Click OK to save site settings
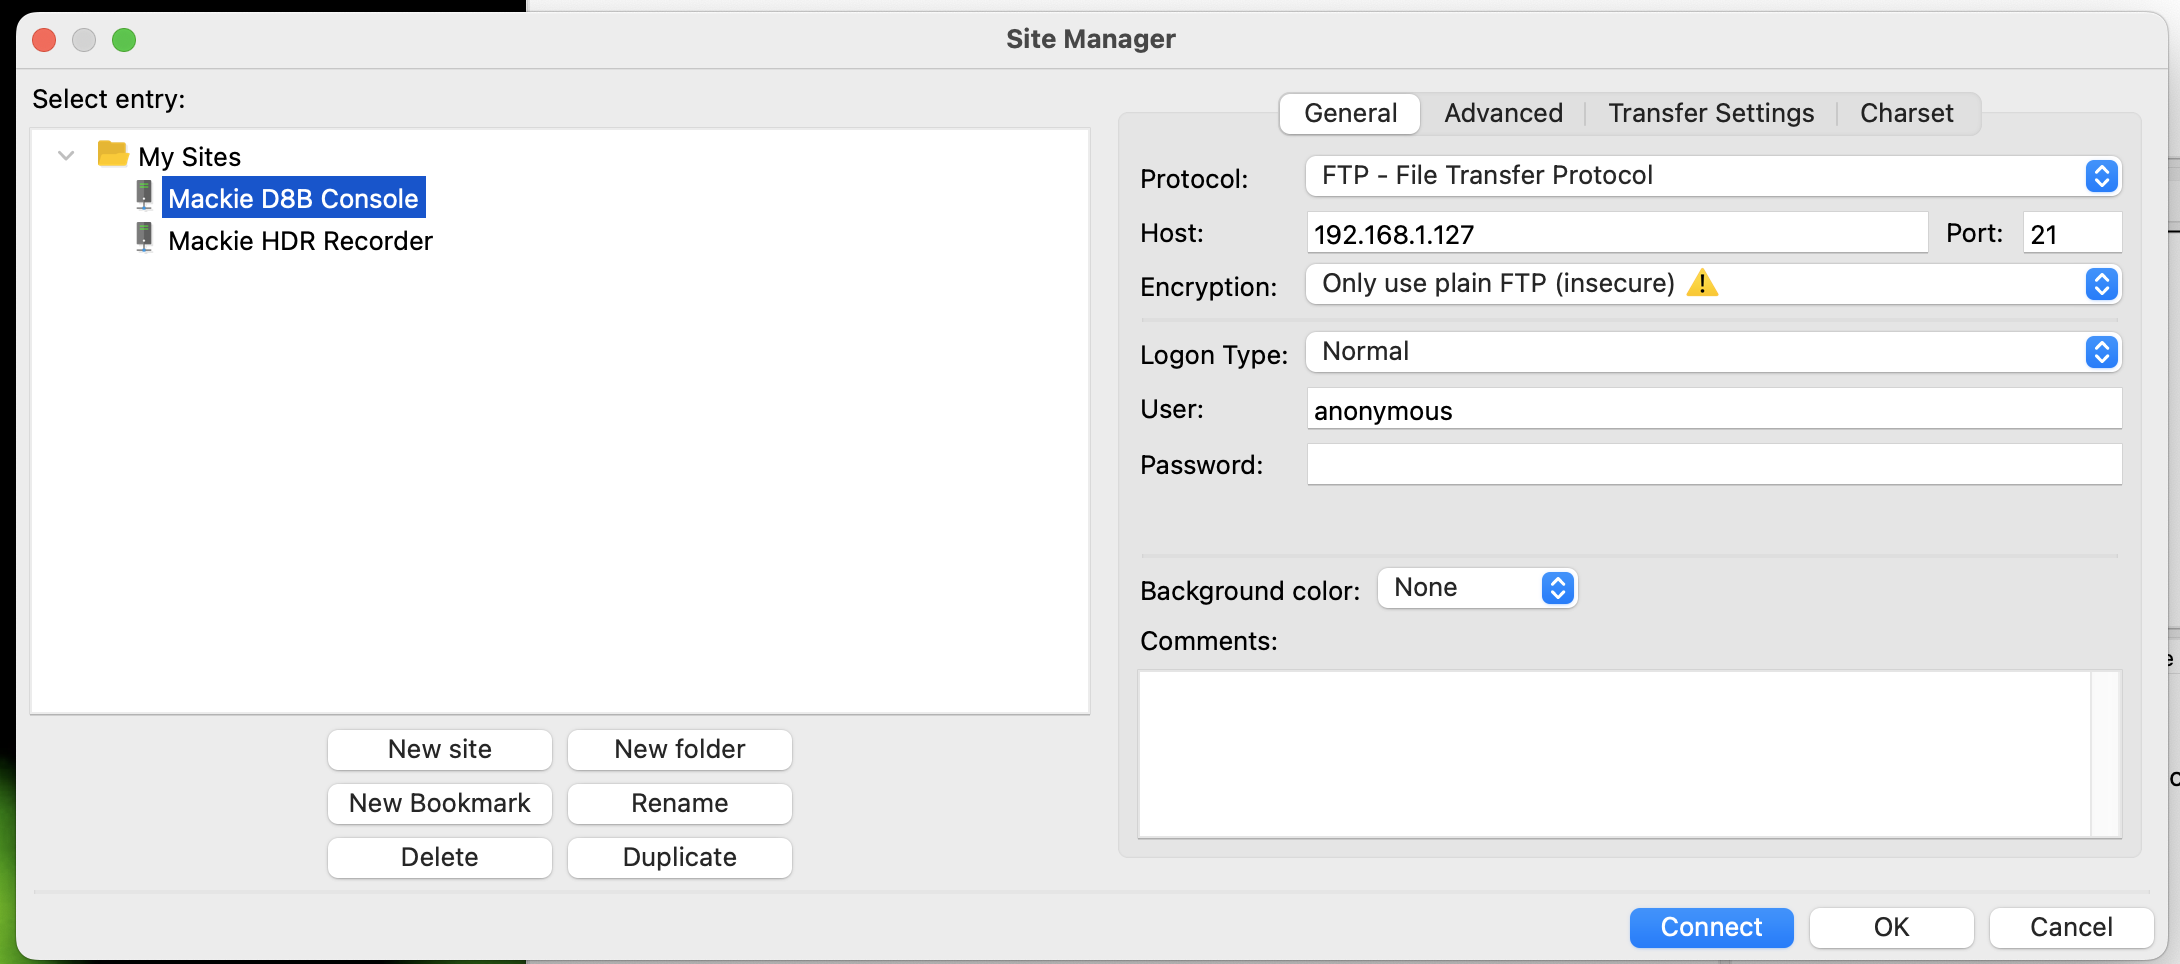2180x964 pixels. pos(1891,928)
